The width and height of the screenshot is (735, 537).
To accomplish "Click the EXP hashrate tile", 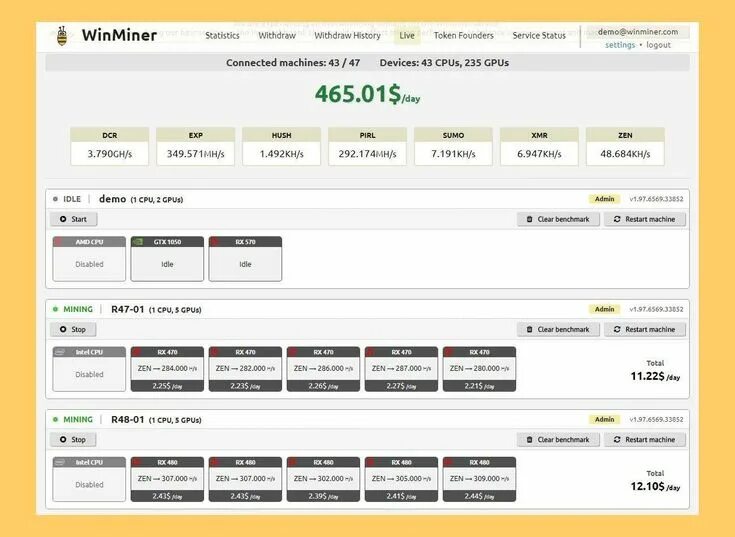I will [x=195, y=146].
